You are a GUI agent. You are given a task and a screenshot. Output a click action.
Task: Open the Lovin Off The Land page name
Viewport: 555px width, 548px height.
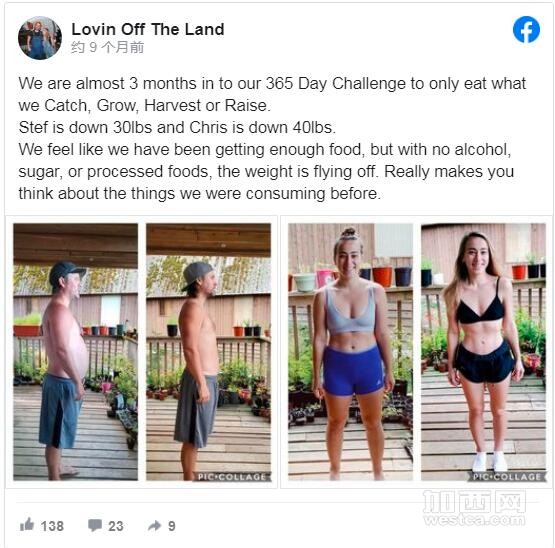[x=148, y=29]
